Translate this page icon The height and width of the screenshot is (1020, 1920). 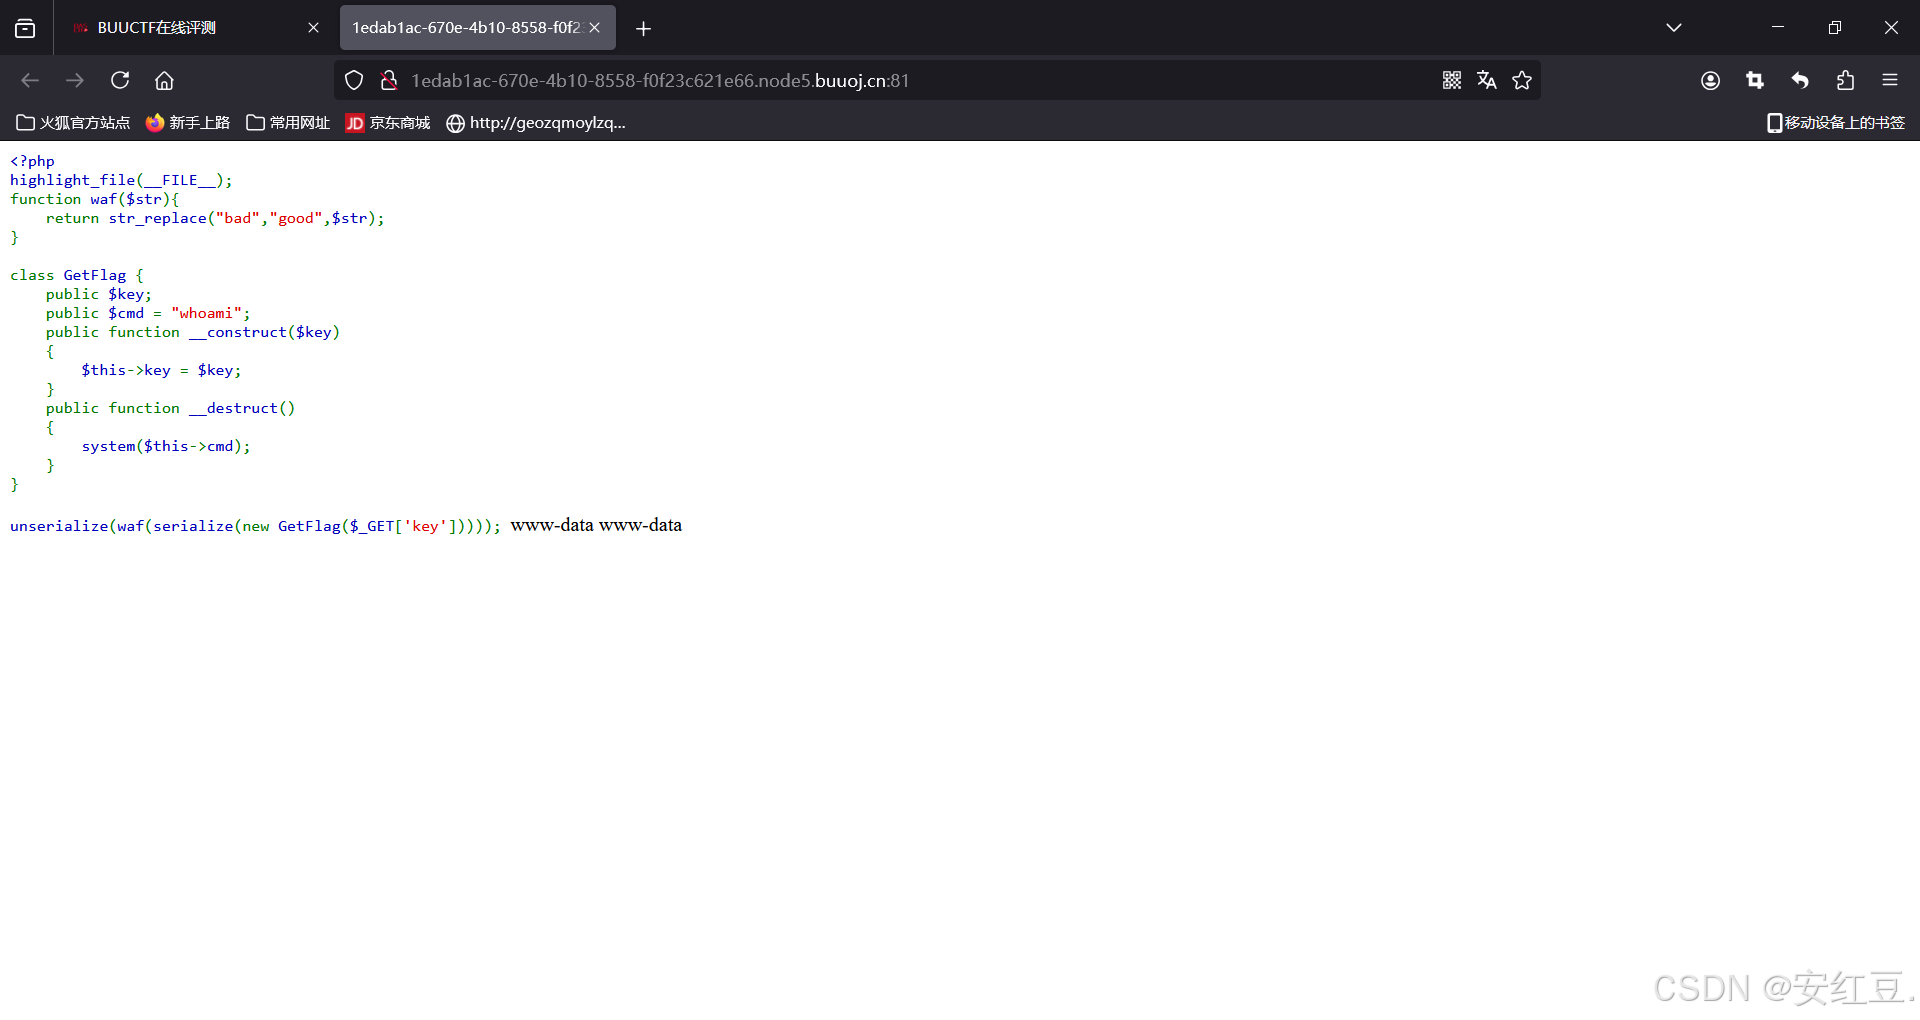pos(1487,80)
